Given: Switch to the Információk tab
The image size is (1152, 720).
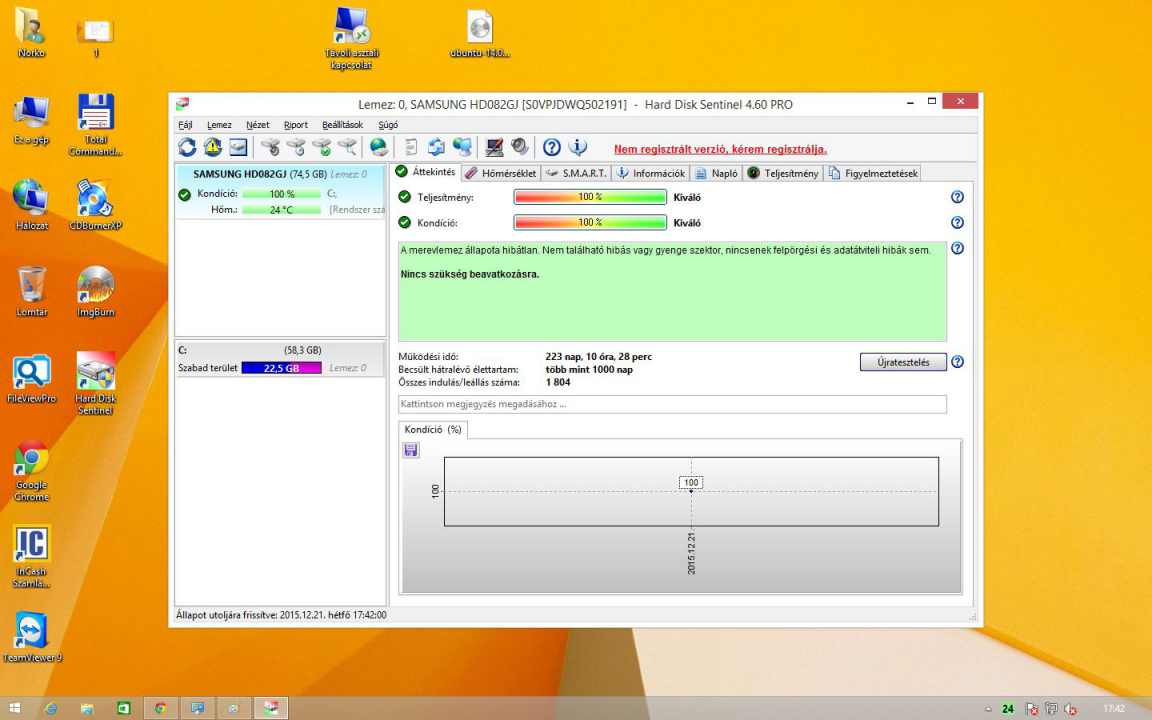Looking at the screenshot, I should [651, 173].
